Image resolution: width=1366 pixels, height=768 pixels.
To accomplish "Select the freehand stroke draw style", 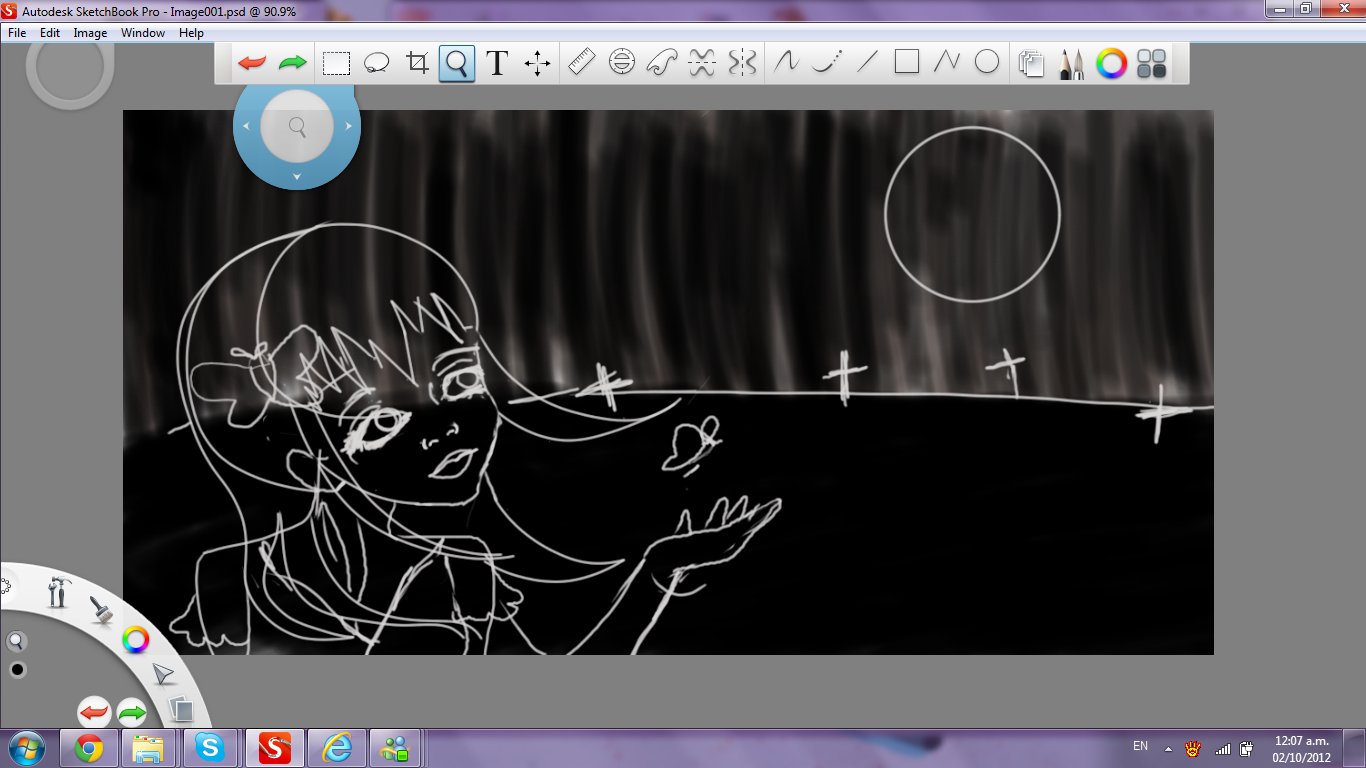I will click(x=786, y=62).
